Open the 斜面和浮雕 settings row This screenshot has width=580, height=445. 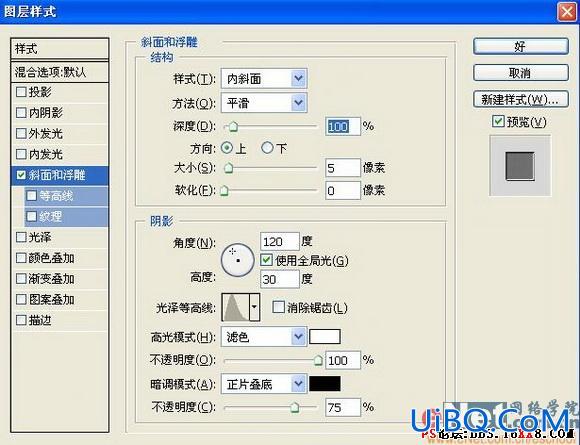[x=60, y=175]
